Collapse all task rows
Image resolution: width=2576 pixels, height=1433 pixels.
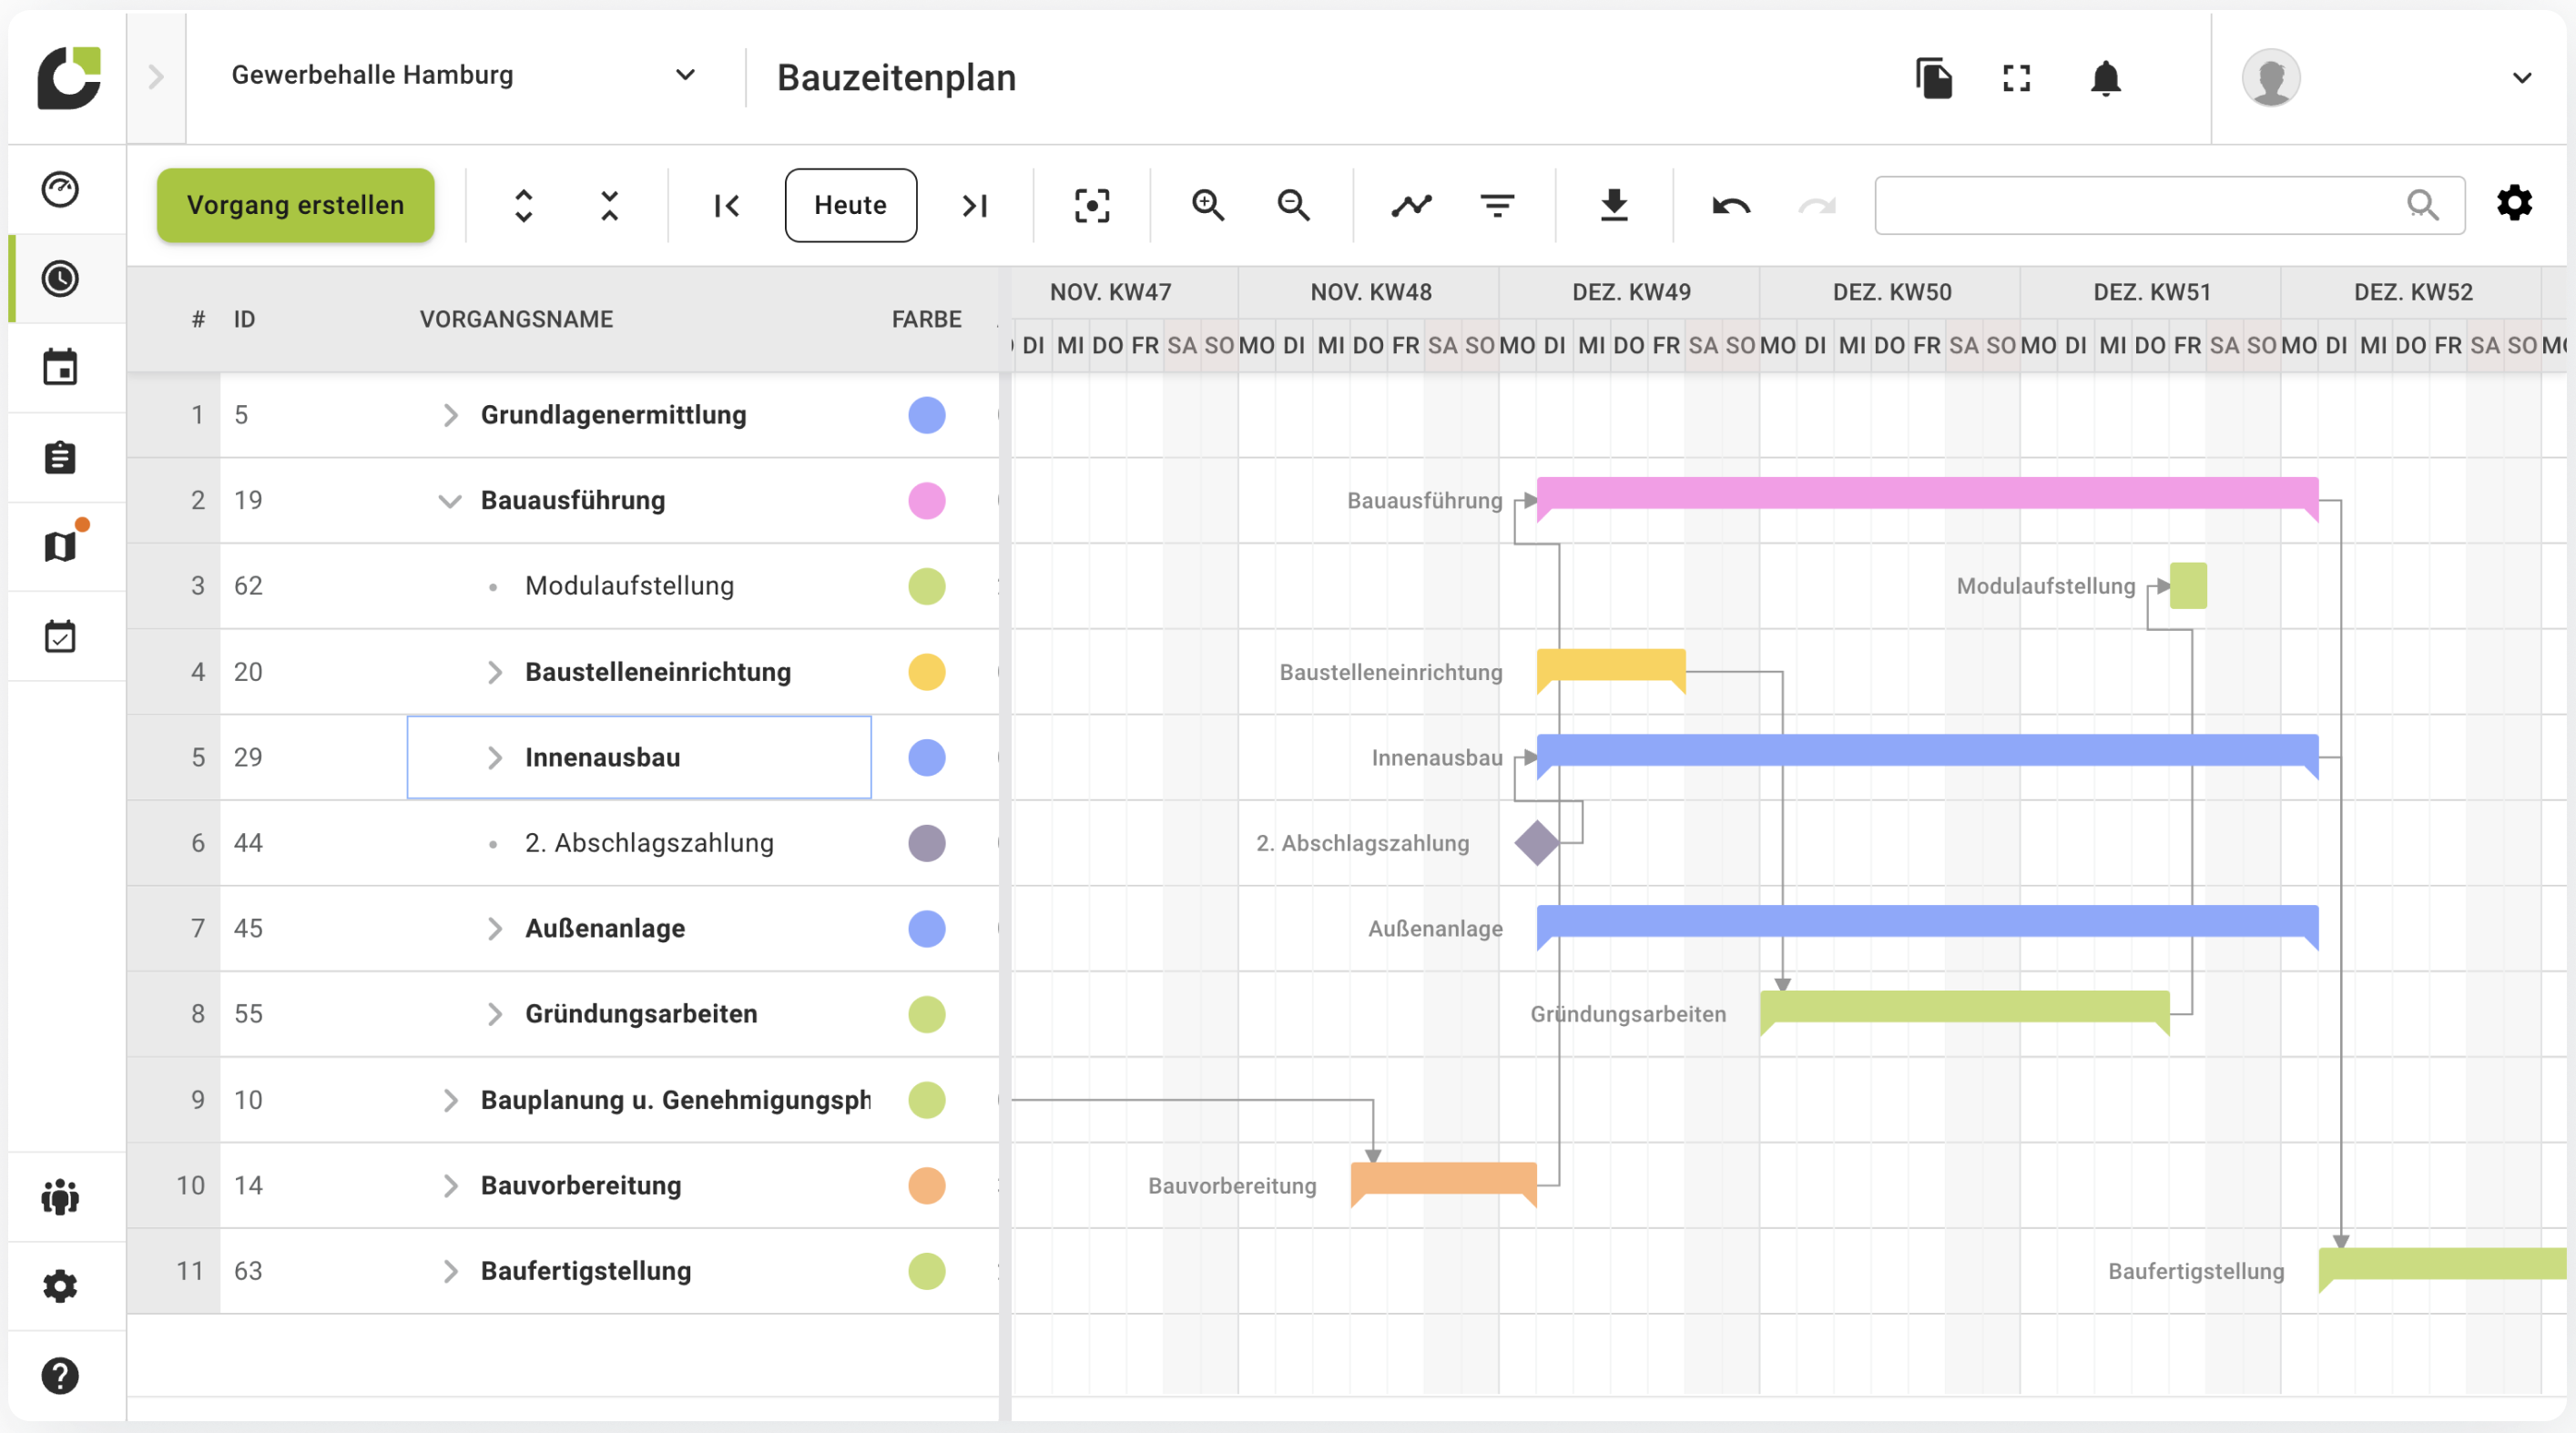(x=608, y=205)
